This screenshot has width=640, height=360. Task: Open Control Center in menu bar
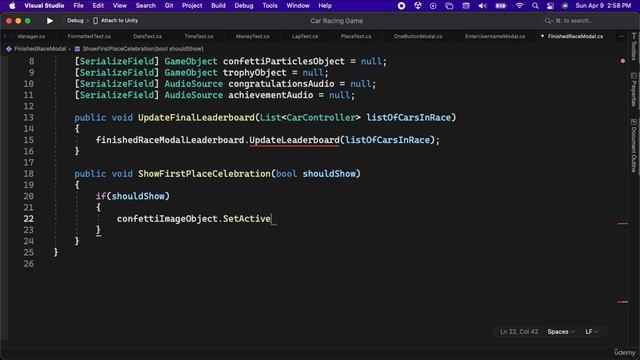(x=550, y=6)
